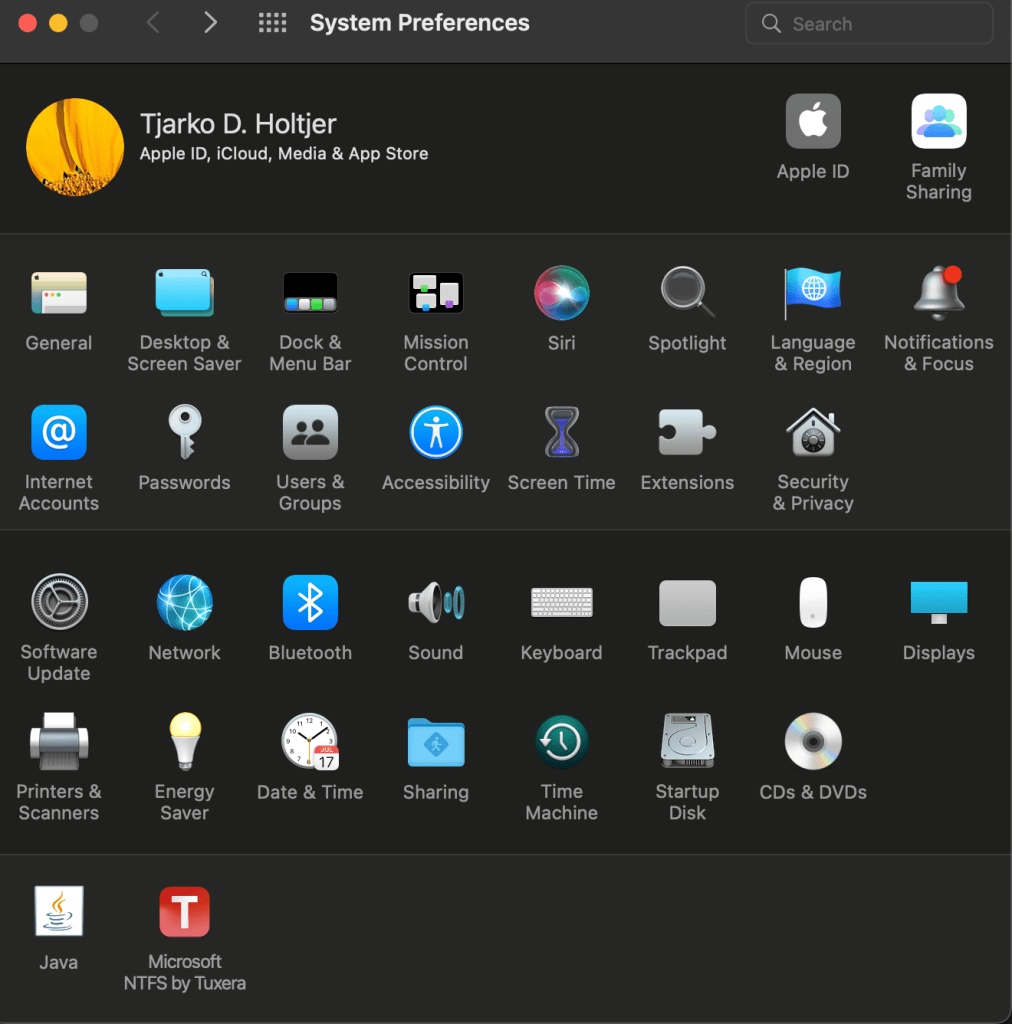Image resolution: width=1012 pixels, height=1024 pixels.
Task: Open Notifications & Focus preferences
Action: coord(938,294)
